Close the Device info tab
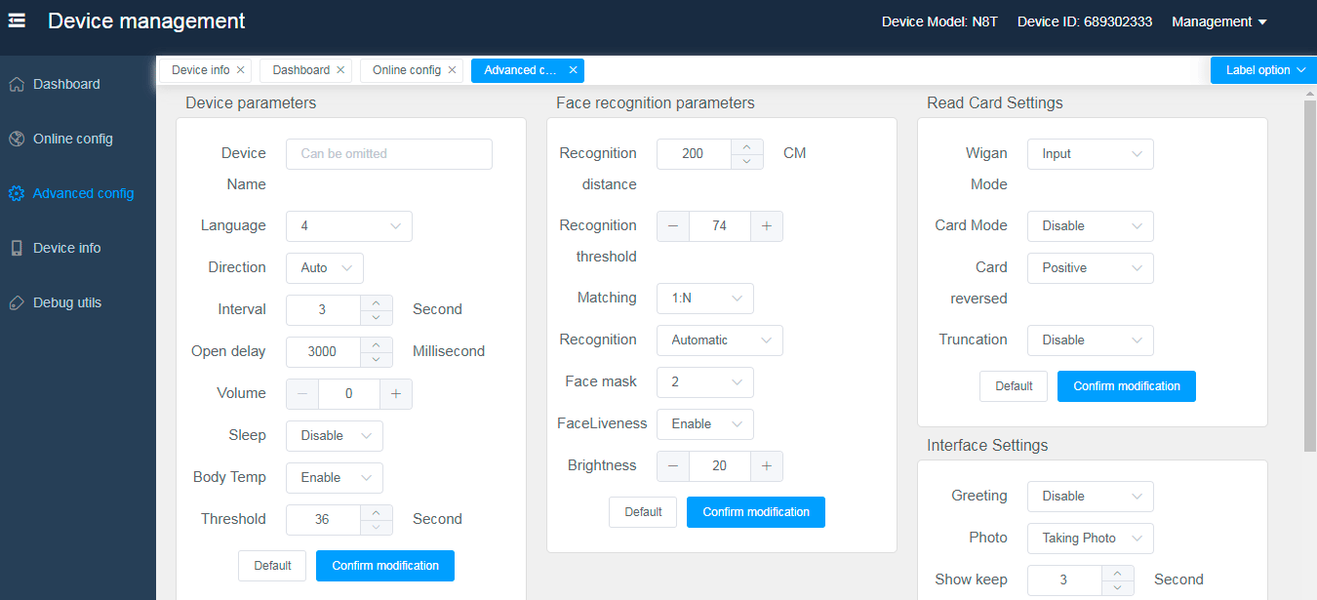The height and width of the screenshot is (600, 1317). (241, 70)
